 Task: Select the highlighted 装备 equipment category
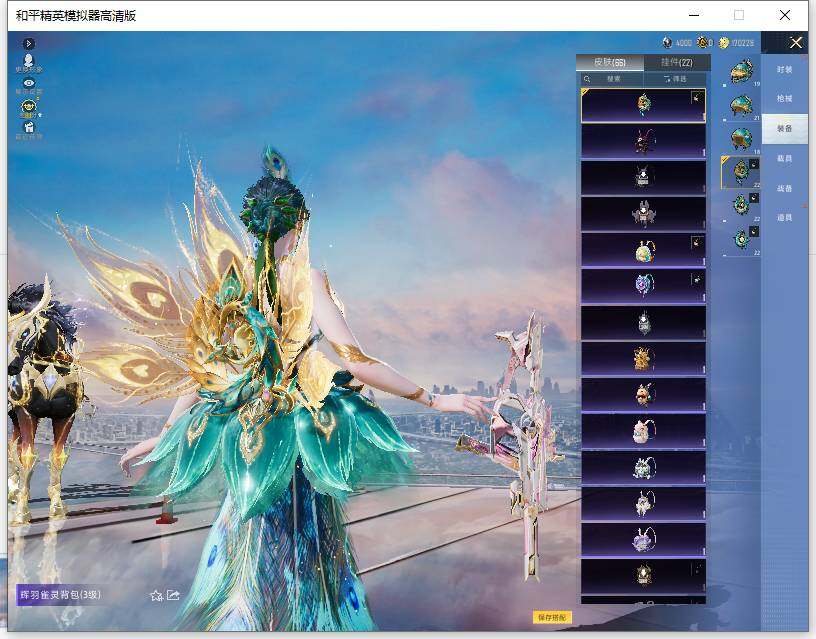coord(784,128)
